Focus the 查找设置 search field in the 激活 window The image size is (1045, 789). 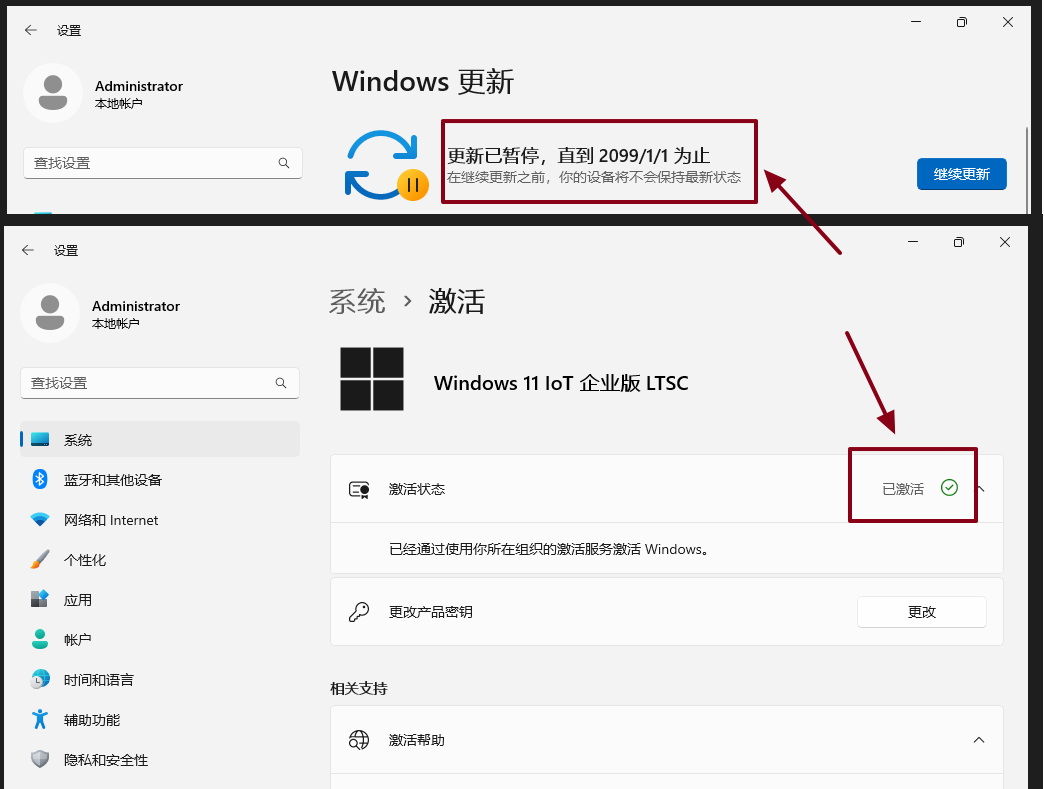click(x=150, y=383)
